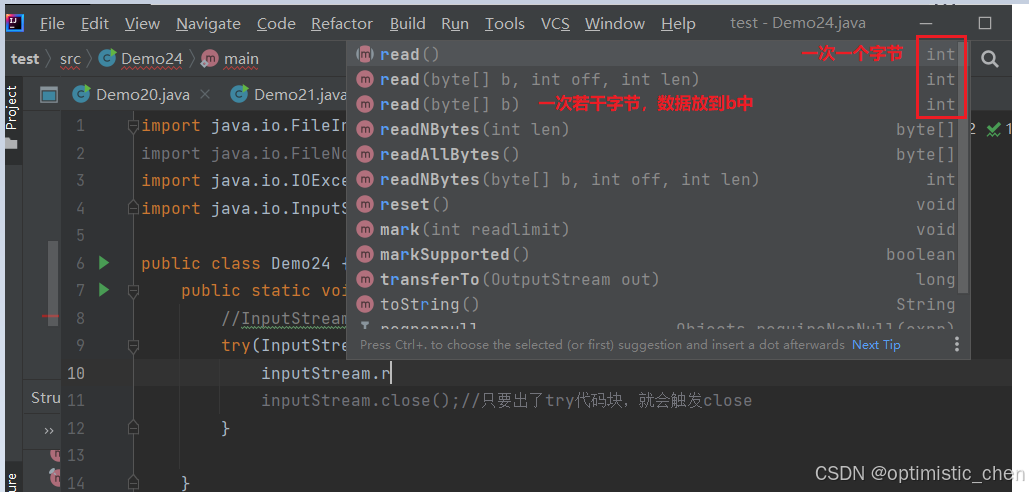This screenshot has height=492, width=1029.
Task: Open the Tools menu
Action: [505, 24]
